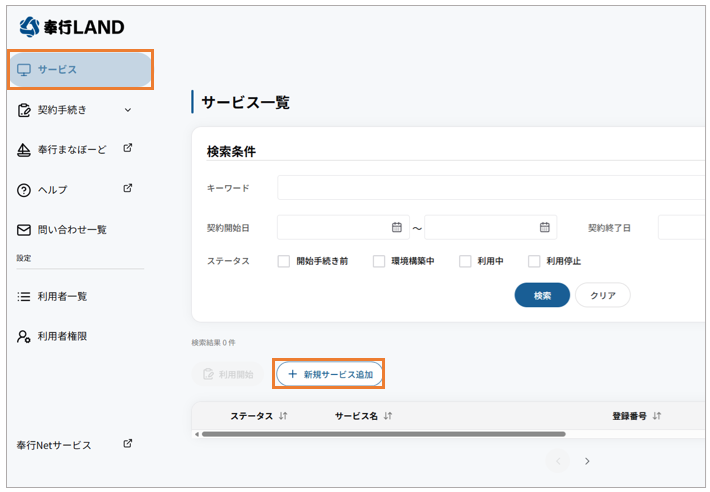Screen dimensions: 710x492
Task: Click the horizontal scrollbar under the table
Action: [382, 434]
